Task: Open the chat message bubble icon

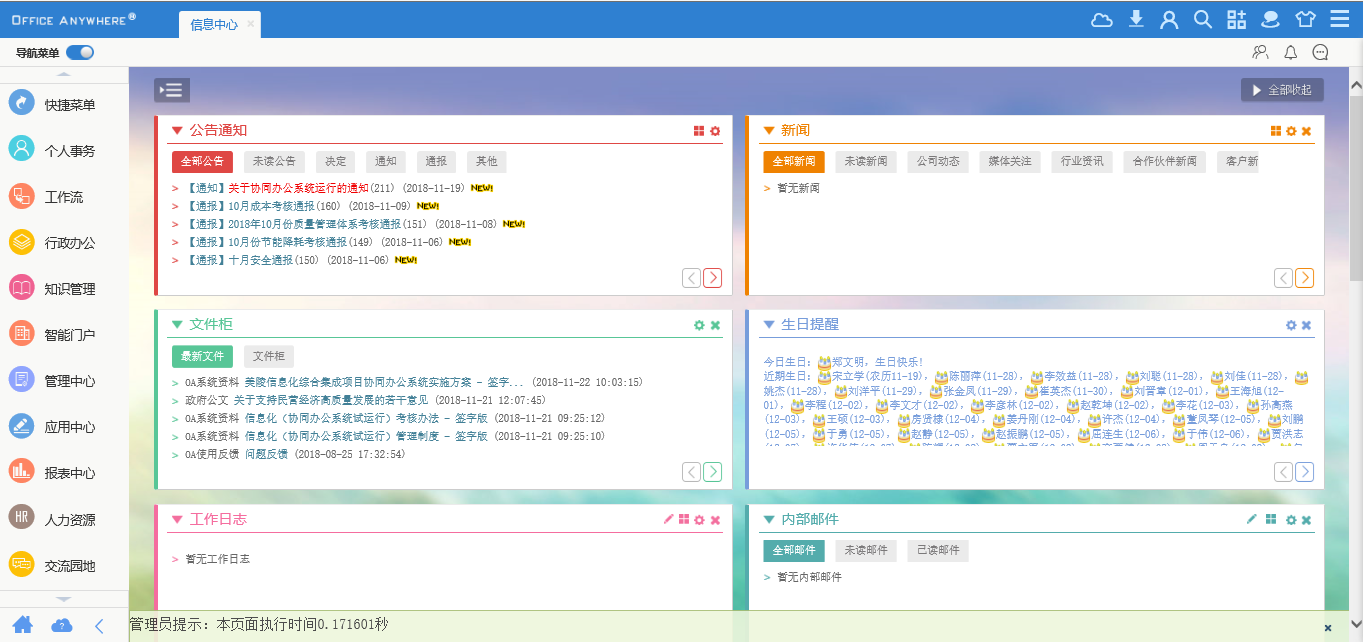Action: click(1320, 53)
